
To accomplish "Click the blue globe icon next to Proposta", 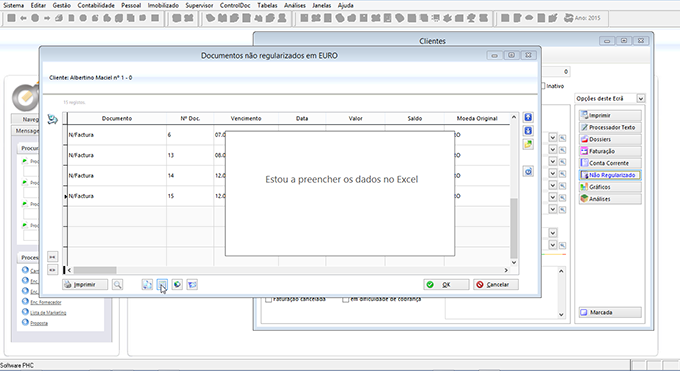I will pyautogui.click(x=25, y=322).
